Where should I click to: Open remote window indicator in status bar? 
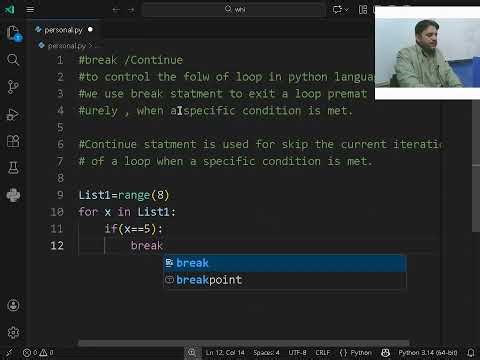(x=10, y=352)
